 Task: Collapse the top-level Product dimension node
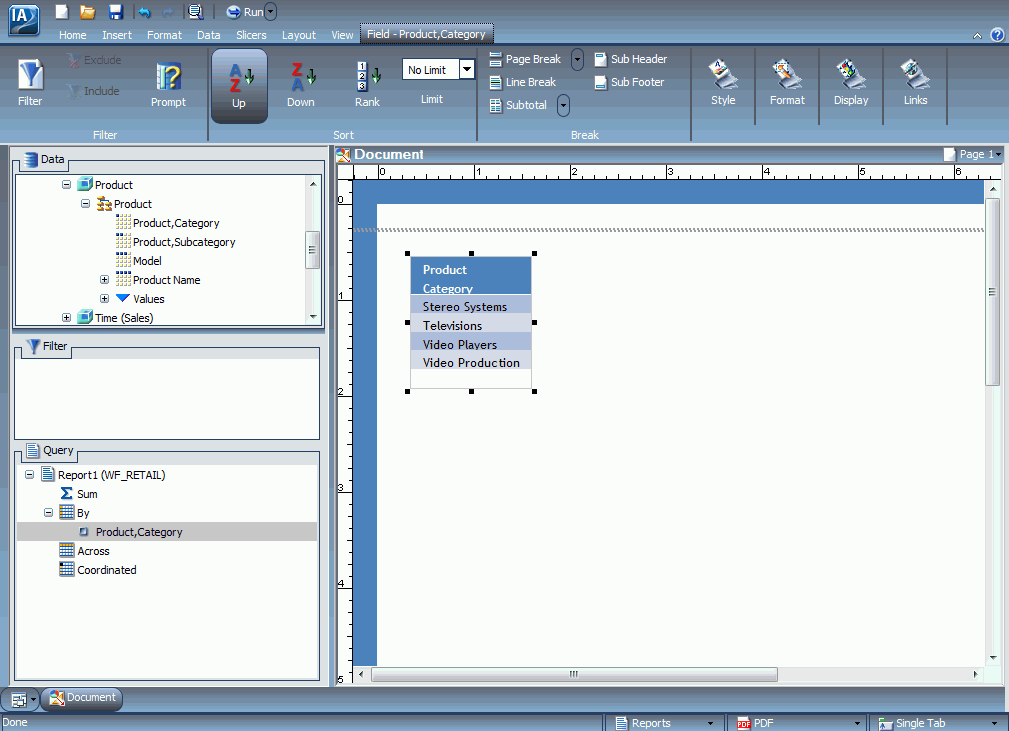(x=66, y=185)
